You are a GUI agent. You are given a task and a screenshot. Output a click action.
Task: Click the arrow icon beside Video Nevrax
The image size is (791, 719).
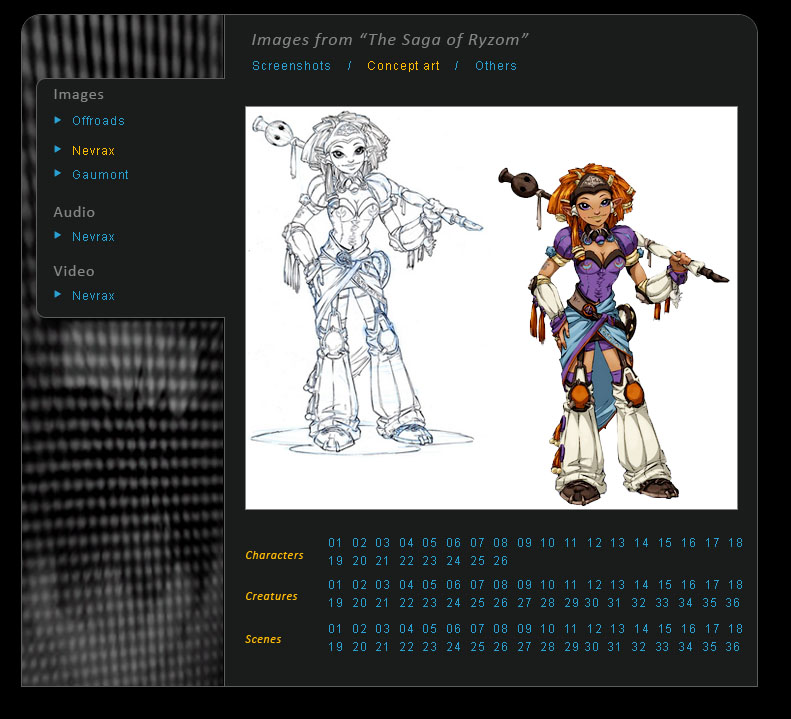pos(58,294)
